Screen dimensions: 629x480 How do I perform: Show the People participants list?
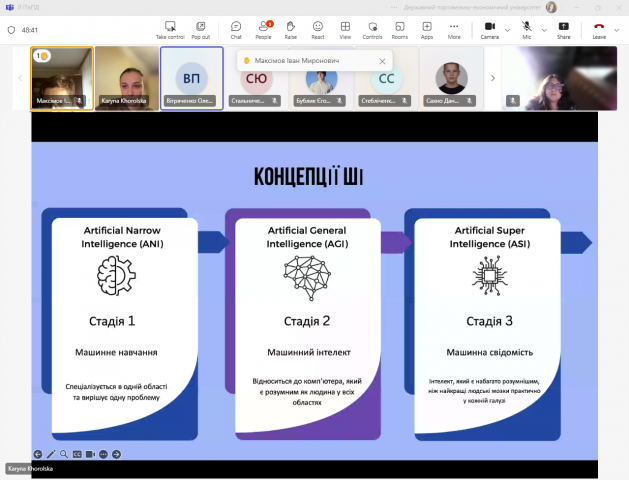click(263, 29)
